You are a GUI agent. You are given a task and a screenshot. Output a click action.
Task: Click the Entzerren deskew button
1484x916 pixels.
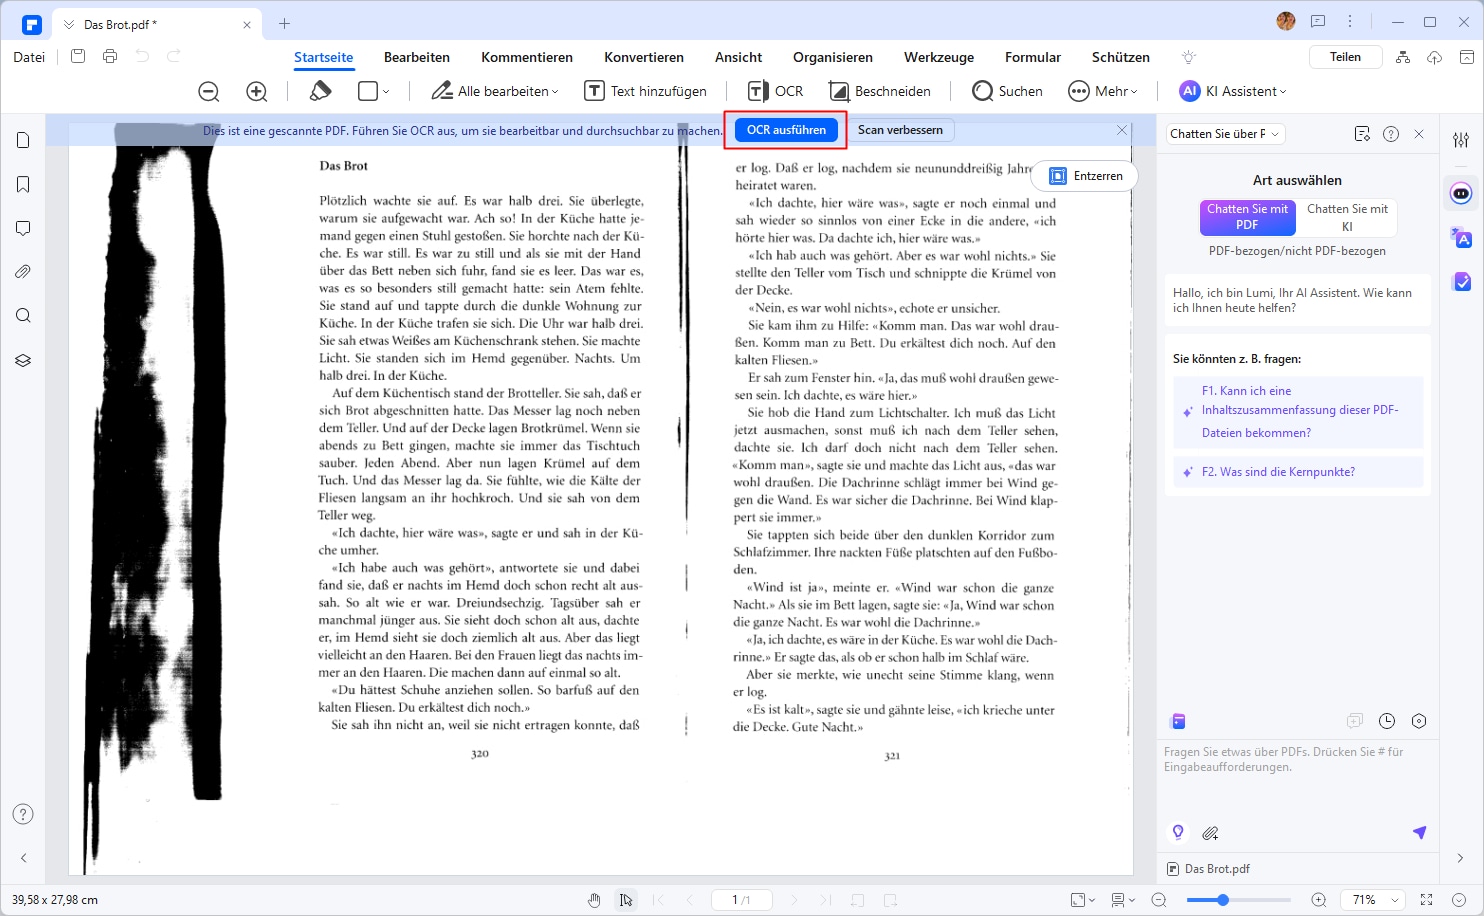click(x=1086, y=176)
